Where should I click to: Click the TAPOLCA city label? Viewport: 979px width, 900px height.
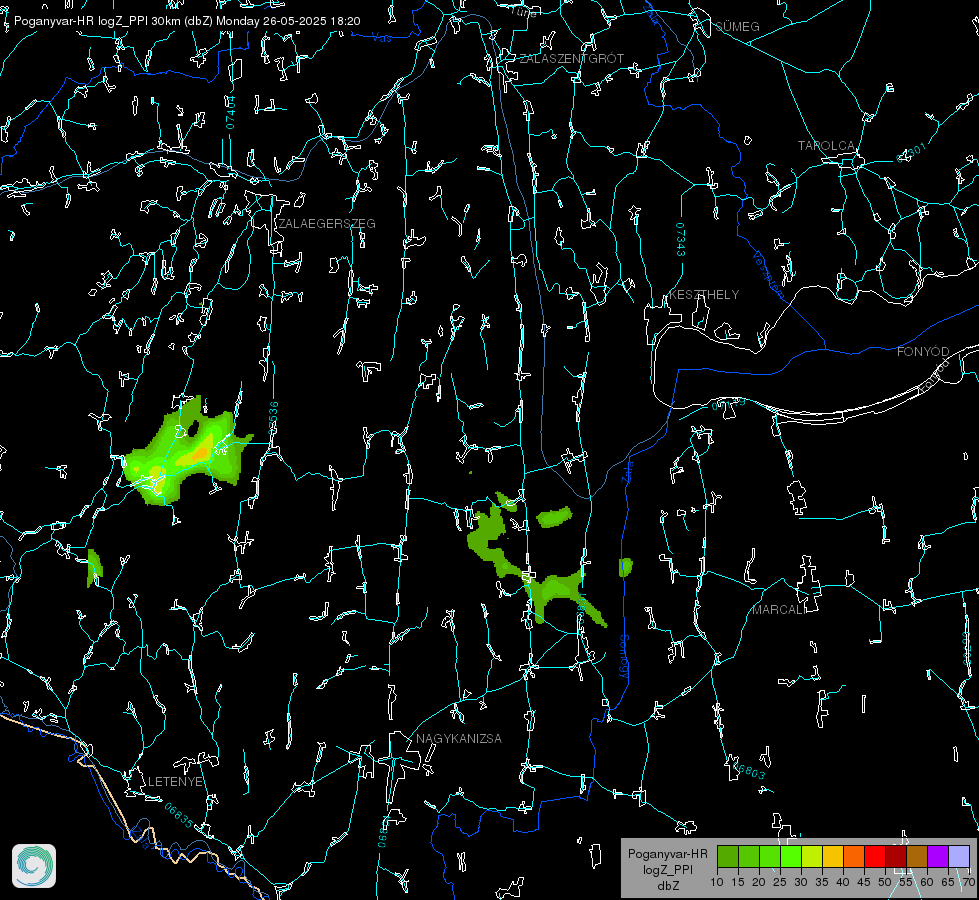826,146
